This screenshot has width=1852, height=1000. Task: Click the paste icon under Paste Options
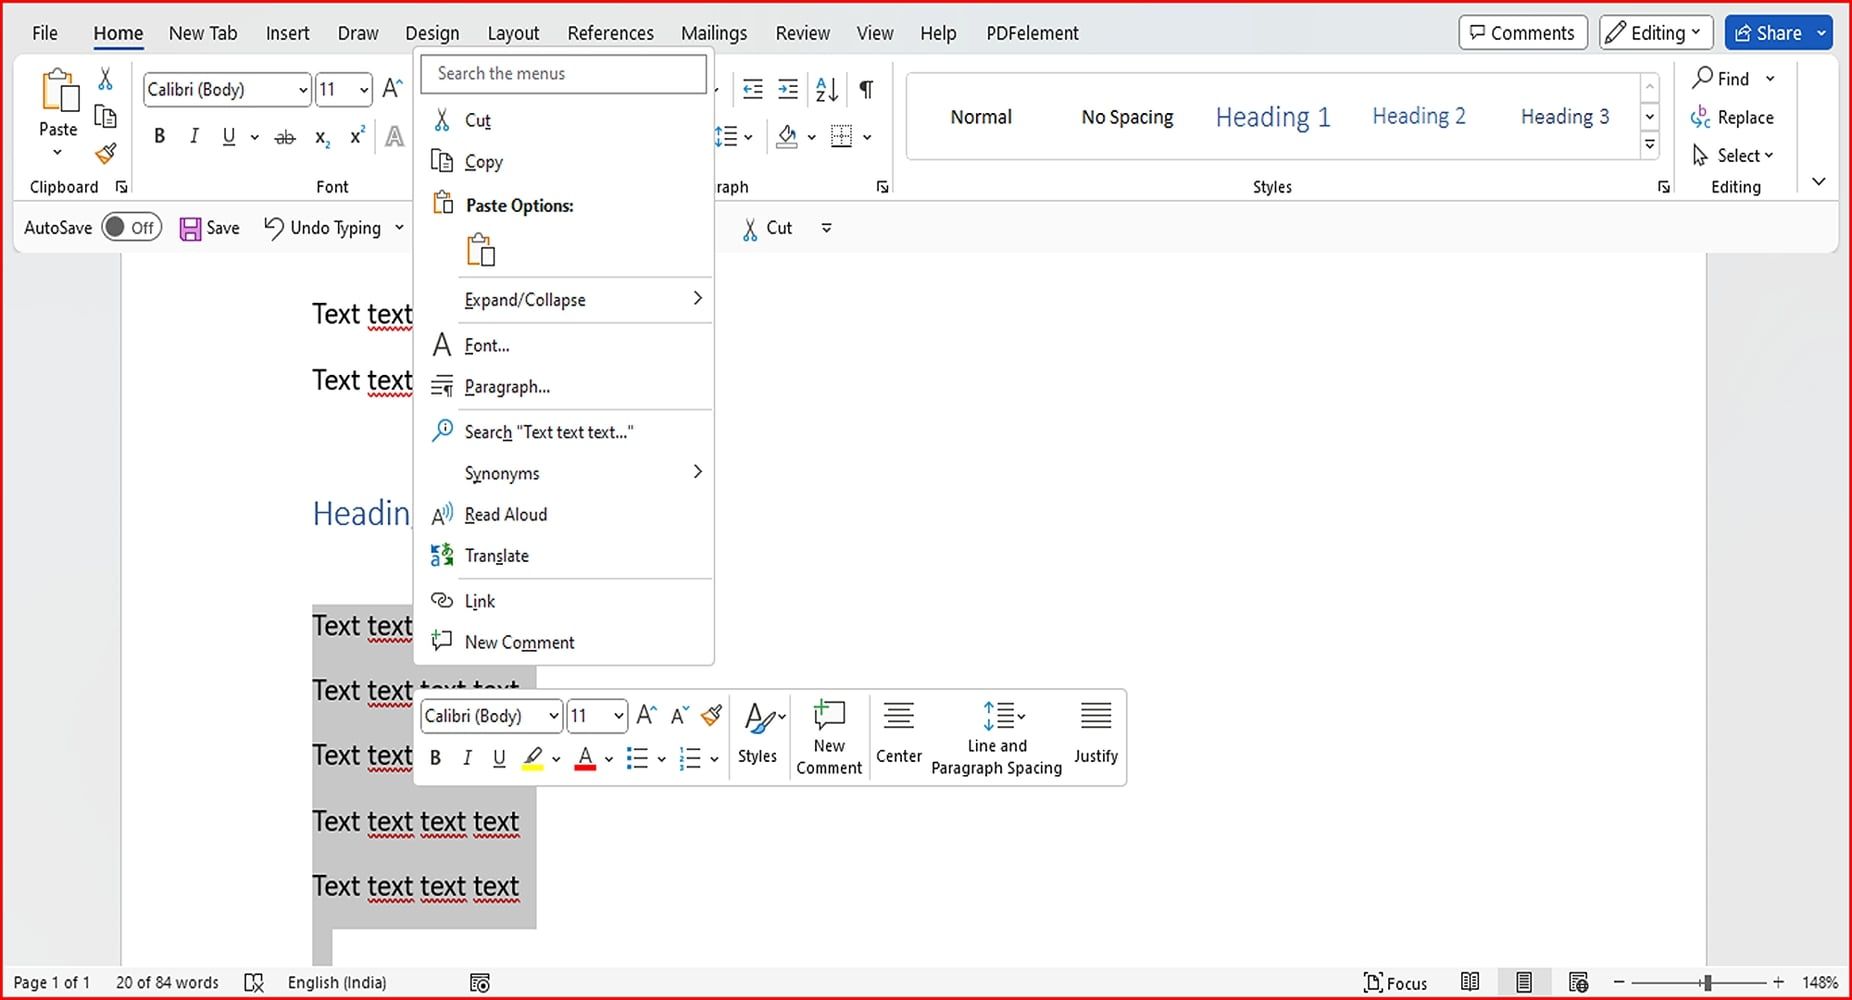pos(481,250)
